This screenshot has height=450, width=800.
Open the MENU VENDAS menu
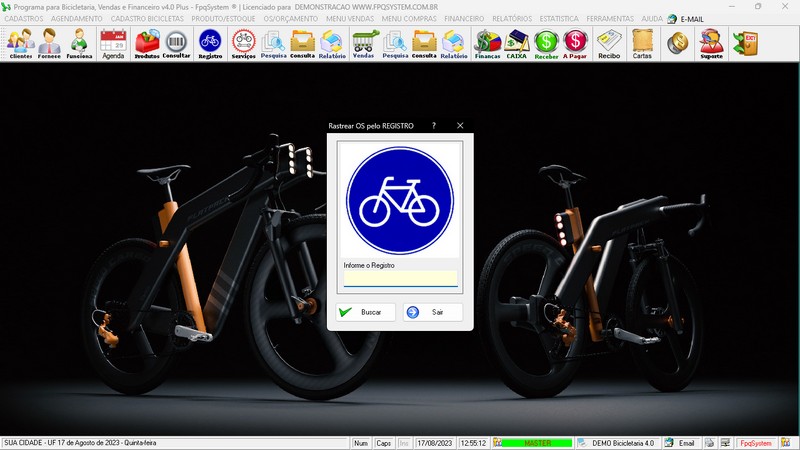(350, 19)
